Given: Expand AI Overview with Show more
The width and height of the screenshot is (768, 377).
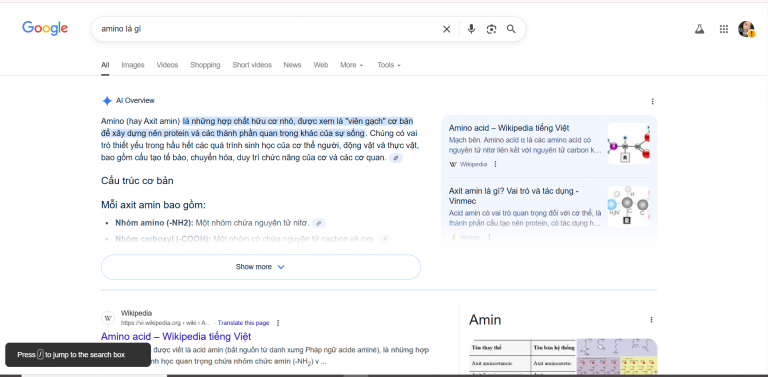Looking at the screenshot, I should pyautogui.click(x=261, y=267).
